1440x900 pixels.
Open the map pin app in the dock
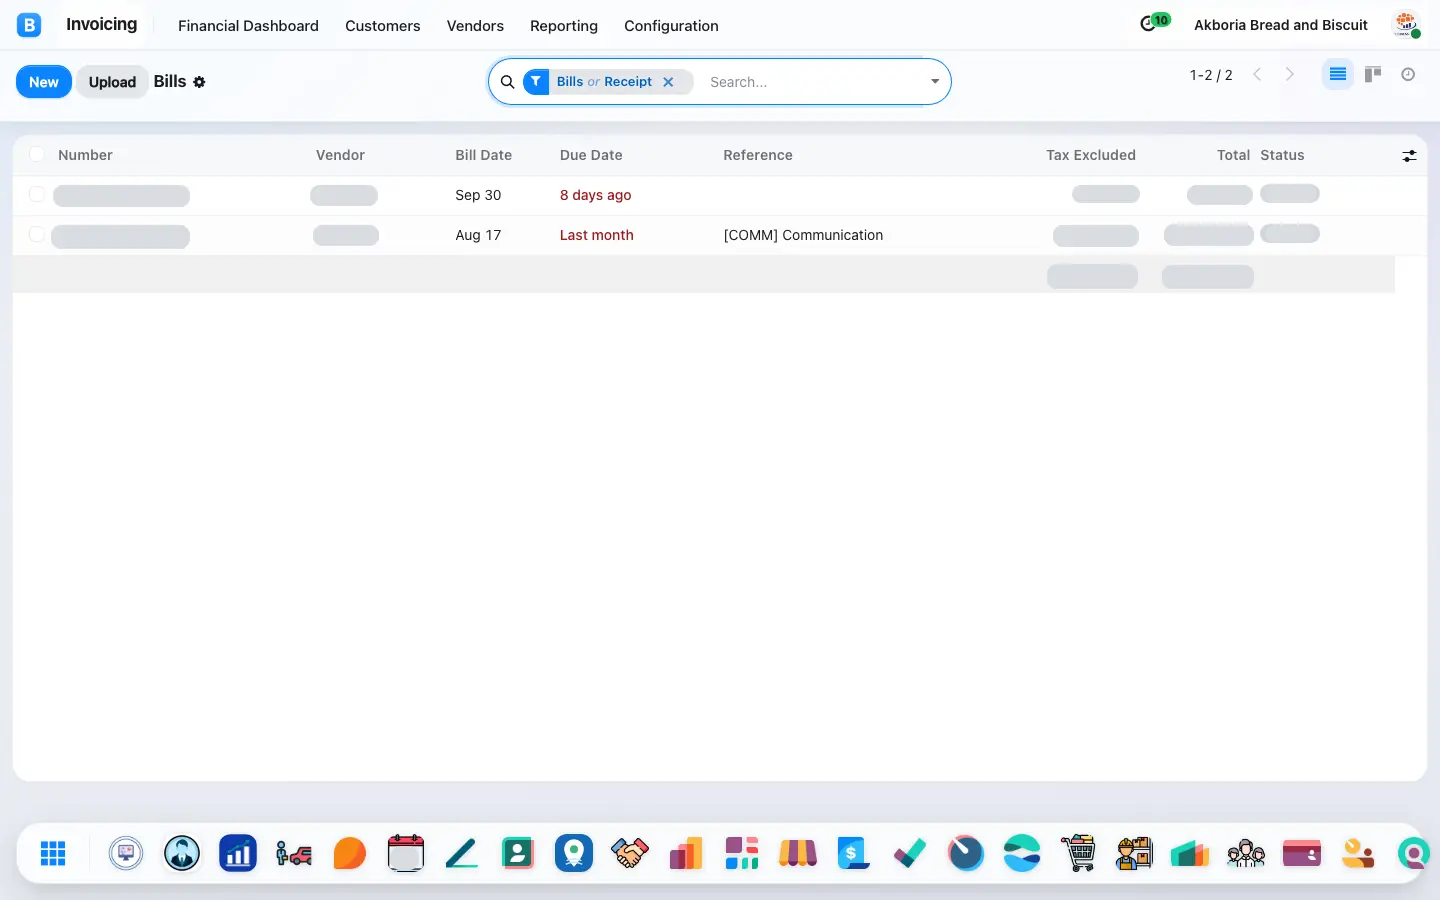pos(574,853)
